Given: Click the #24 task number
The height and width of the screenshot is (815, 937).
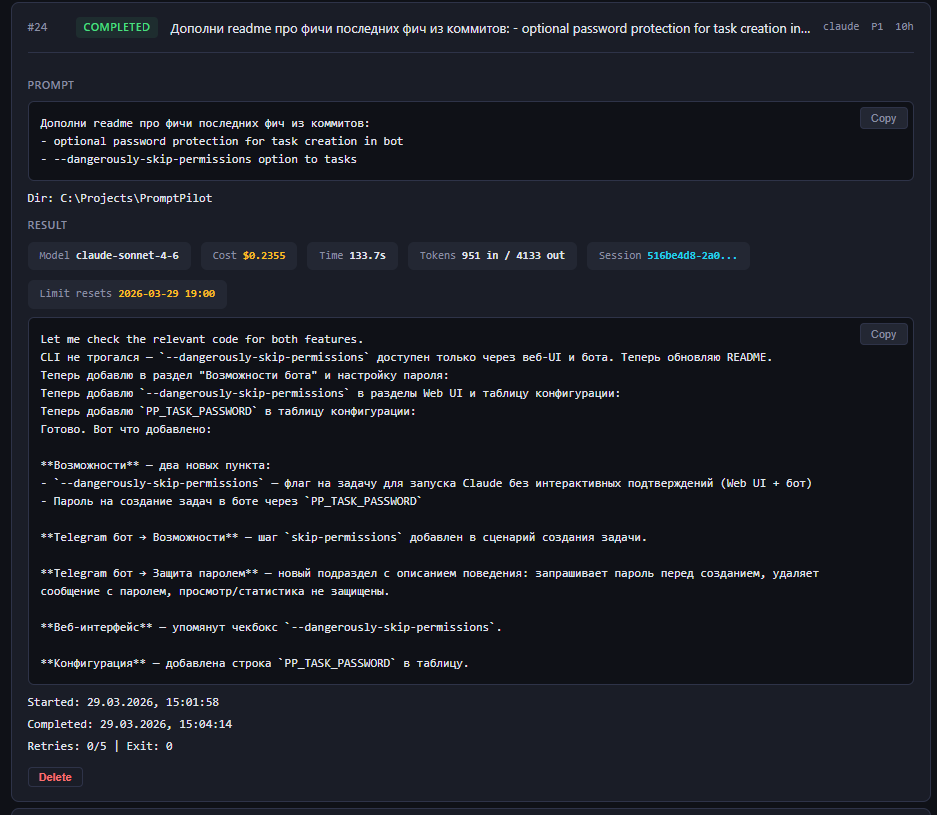Looking at the screenshot, I should click(38, 28).
